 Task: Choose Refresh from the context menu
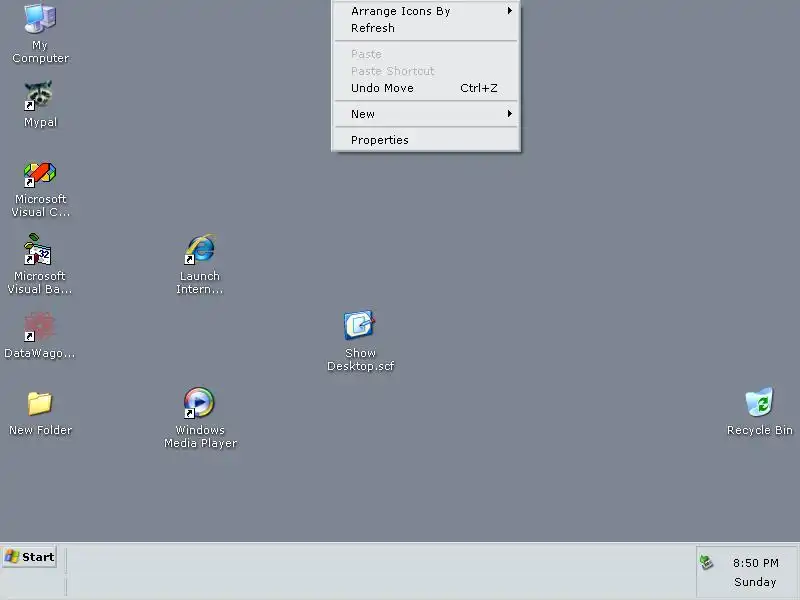pyautogui.click(x=426, y=28)
